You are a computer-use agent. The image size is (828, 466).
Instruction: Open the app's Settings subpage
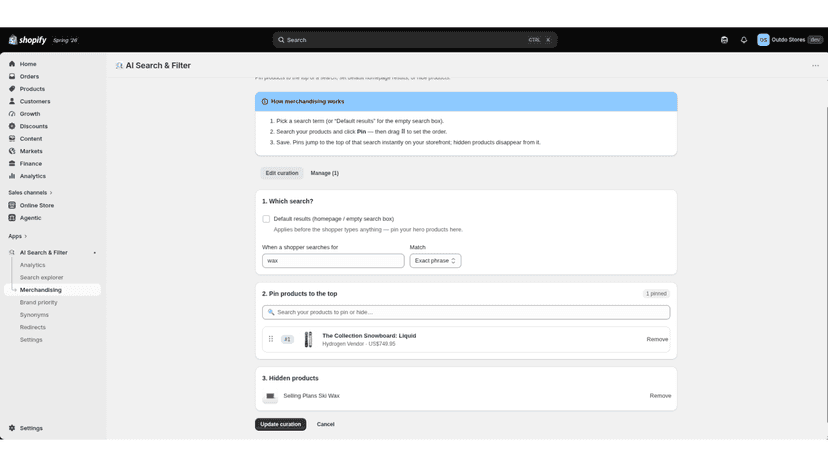click(x=31, y=340)
